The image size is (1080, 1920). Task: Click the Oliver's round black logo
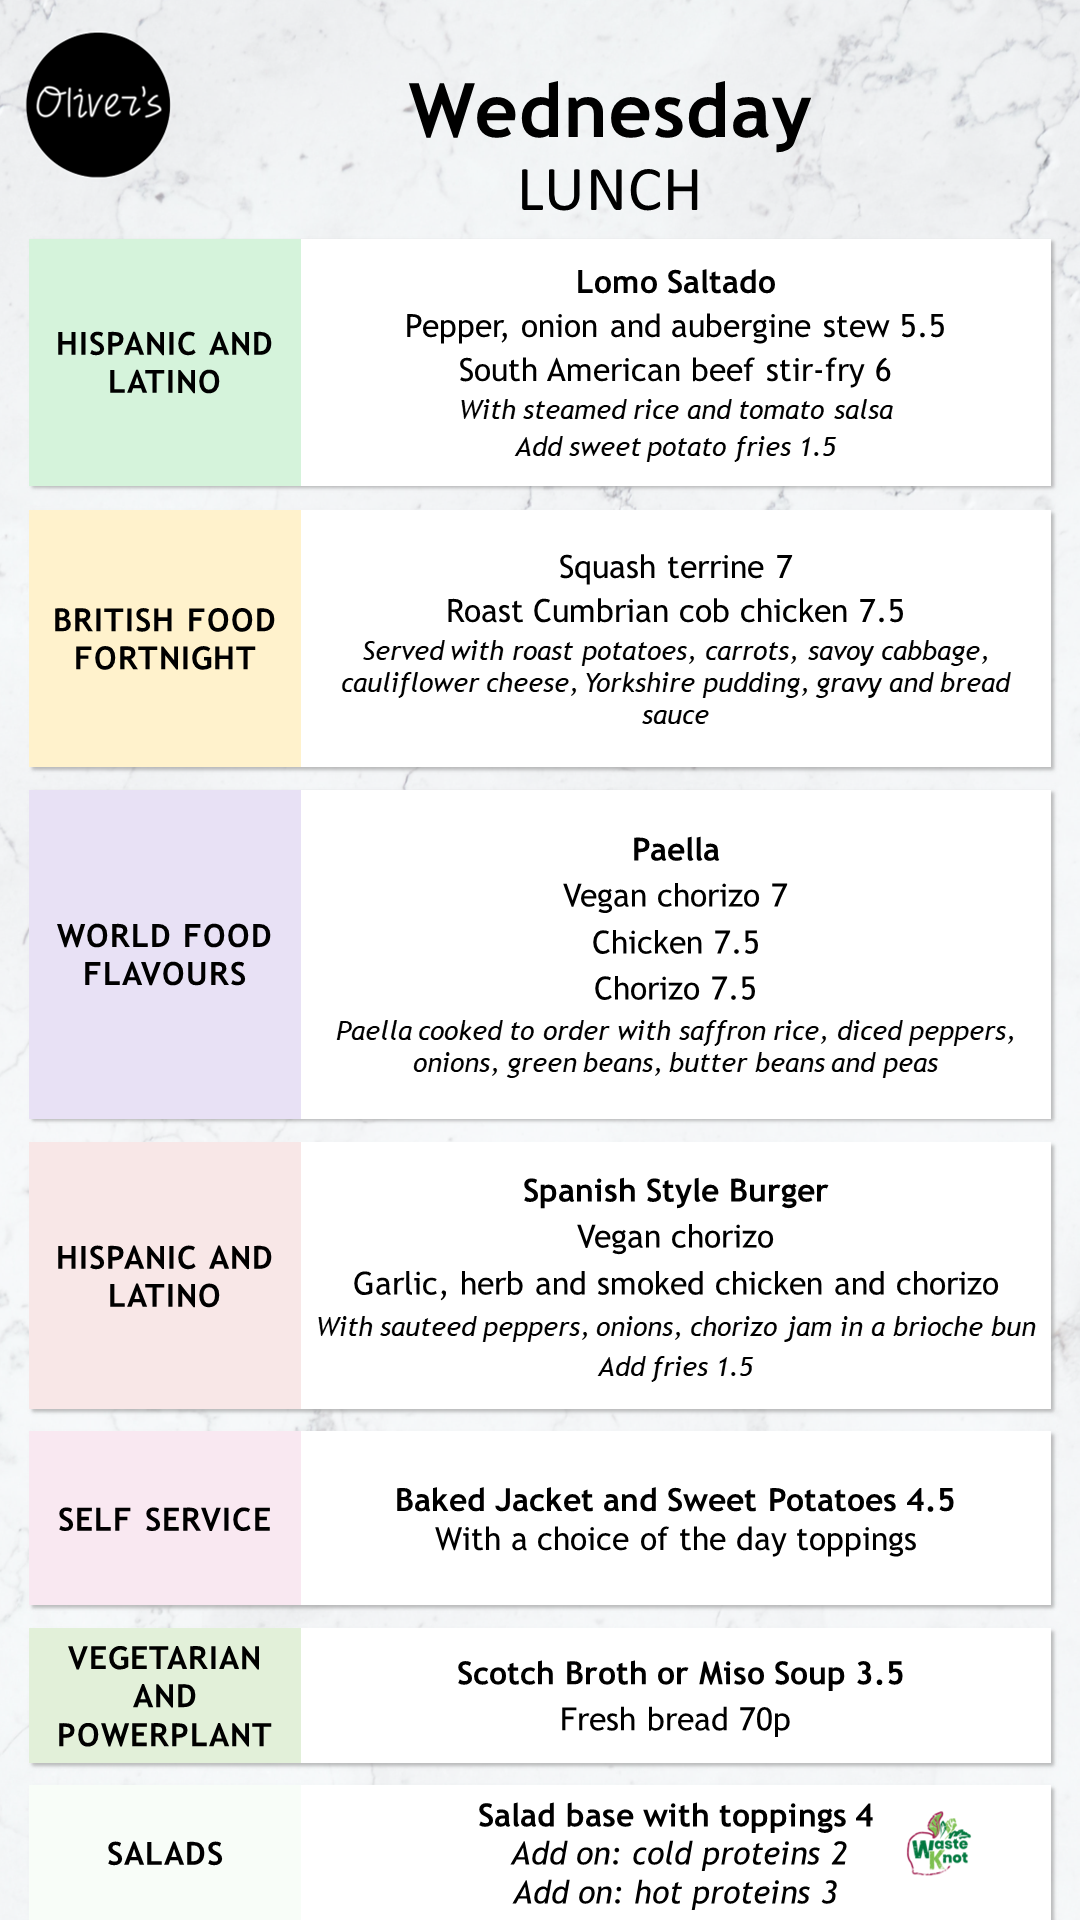click(98, 105)
